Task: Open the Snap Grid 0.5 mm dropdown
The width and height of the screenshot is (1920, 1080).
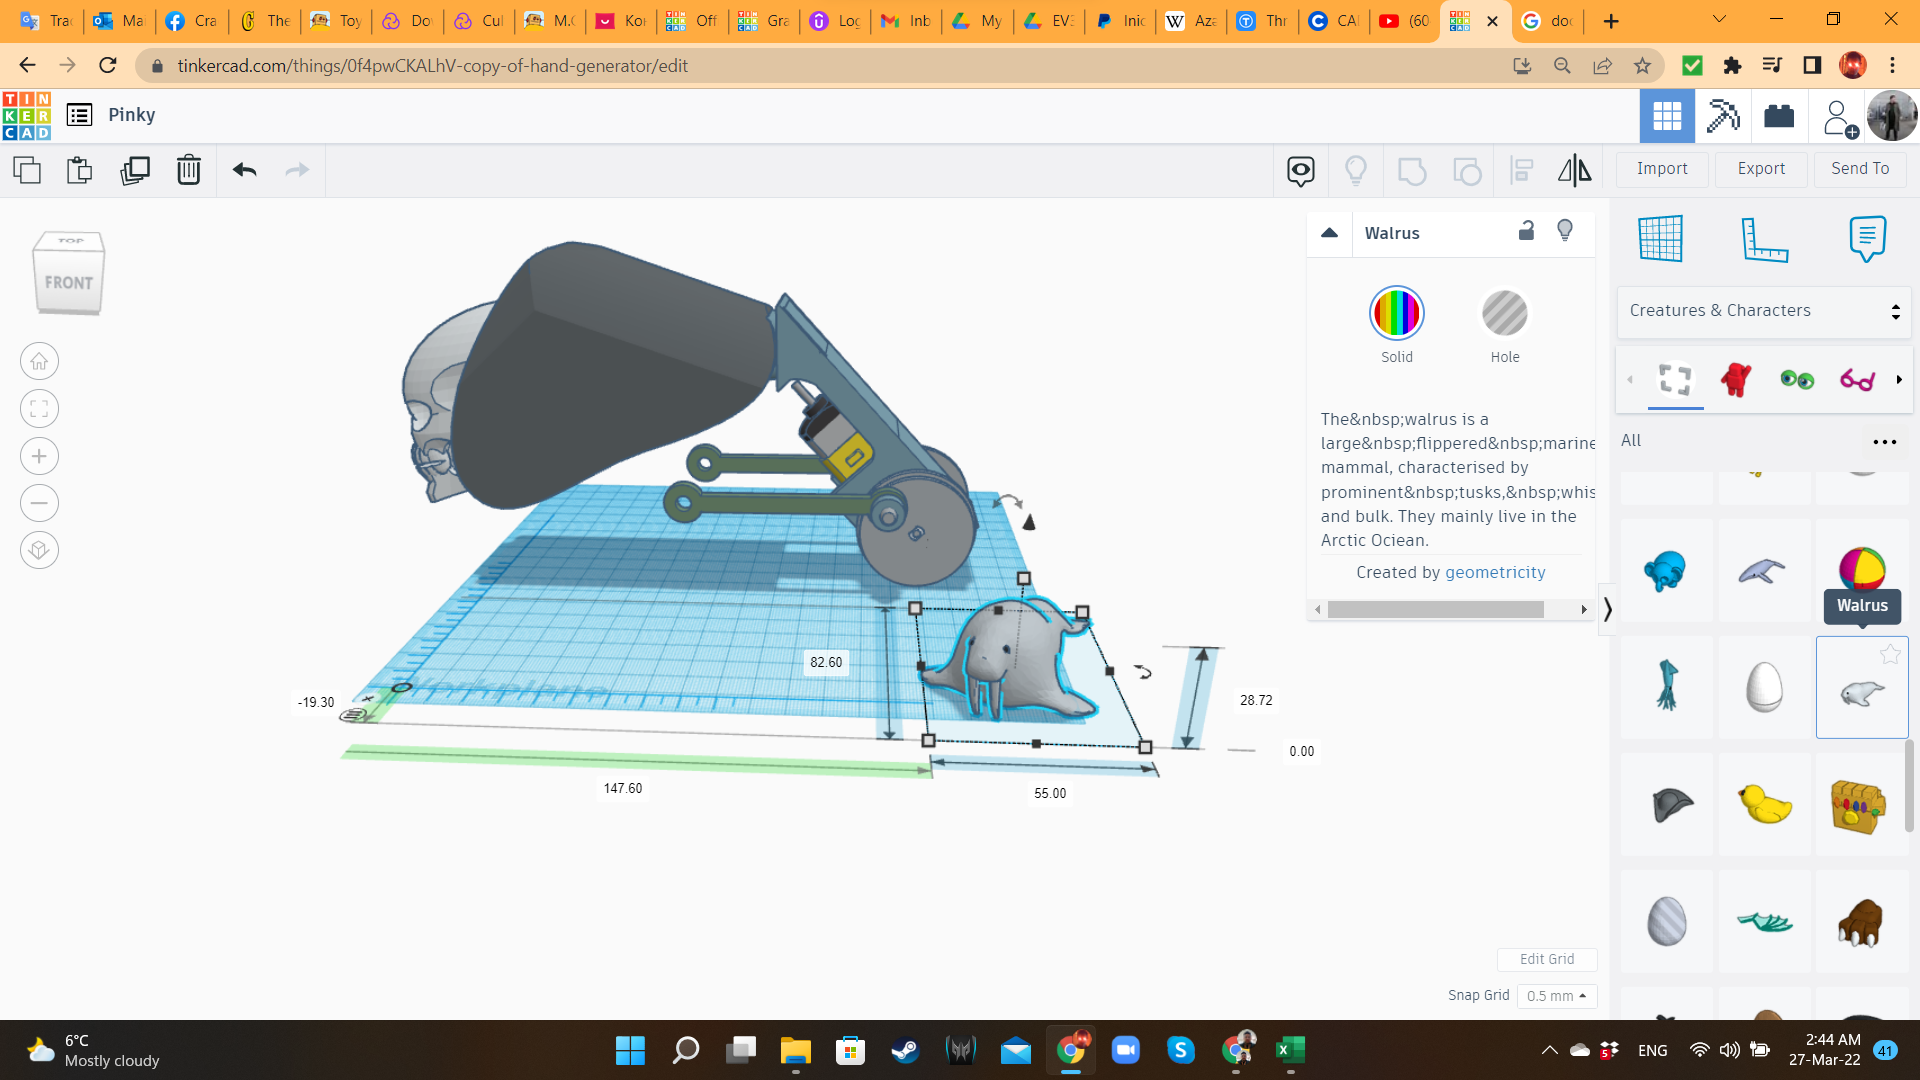Action: 1556,996
